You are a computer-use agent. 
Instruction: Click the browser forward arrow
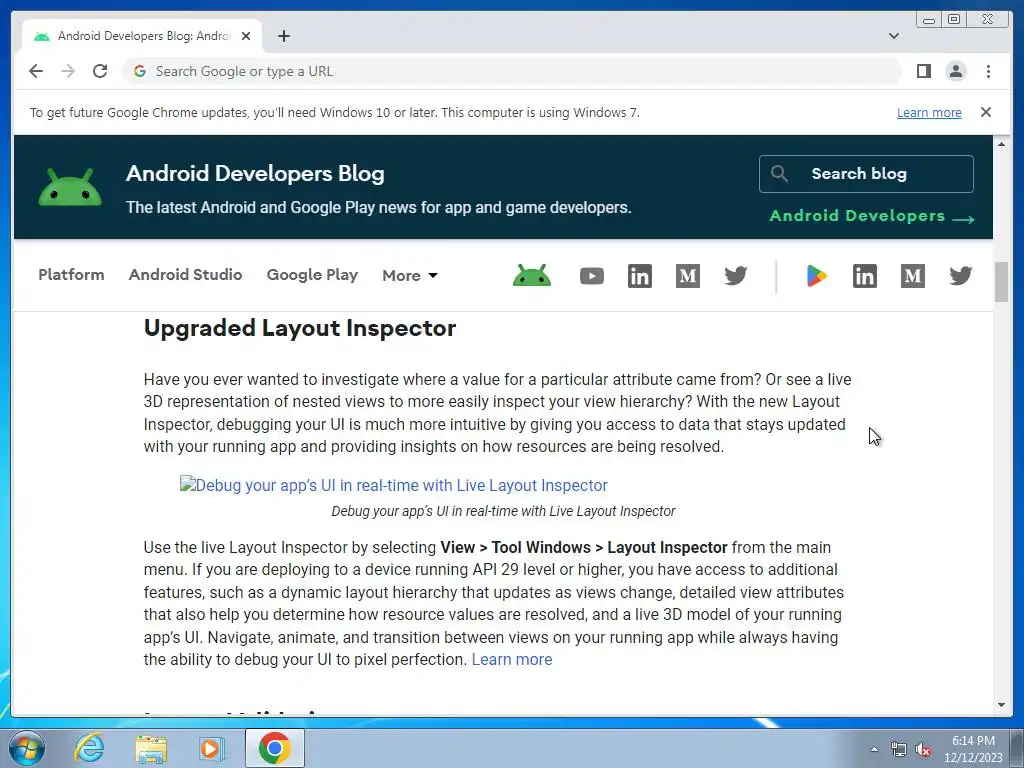click(x=68, y=71)
